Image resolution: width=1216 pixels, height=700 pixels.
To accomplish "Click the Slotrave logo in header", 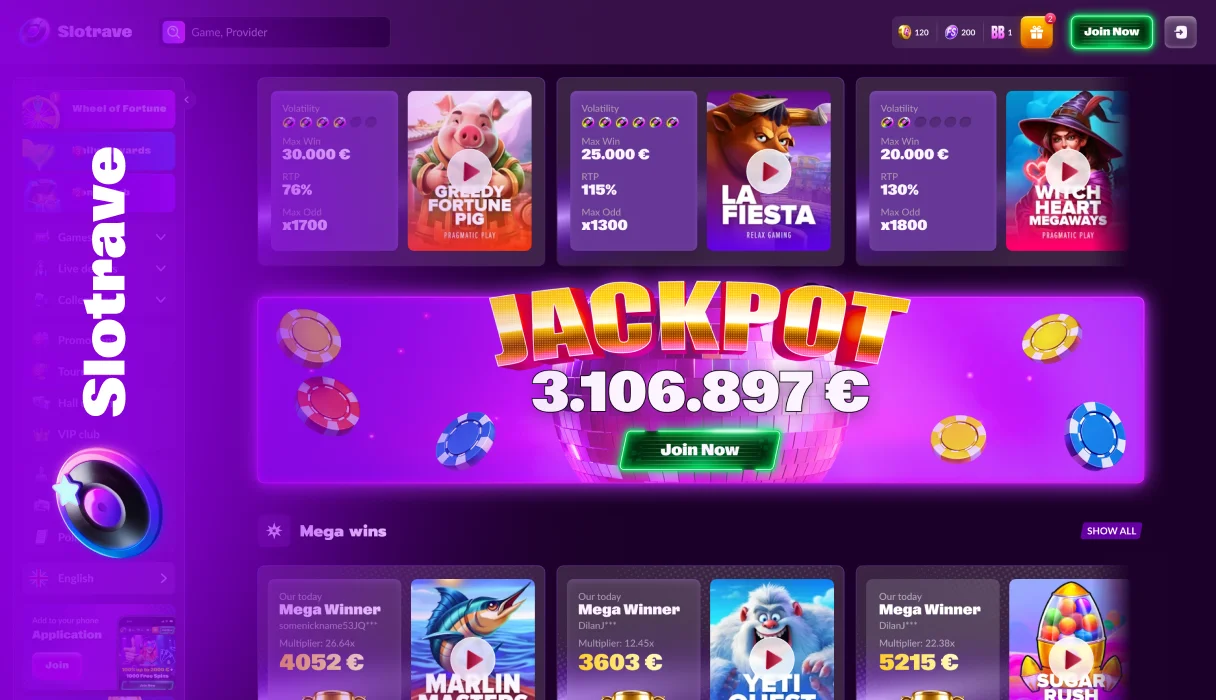I will [x=76, y=32].
